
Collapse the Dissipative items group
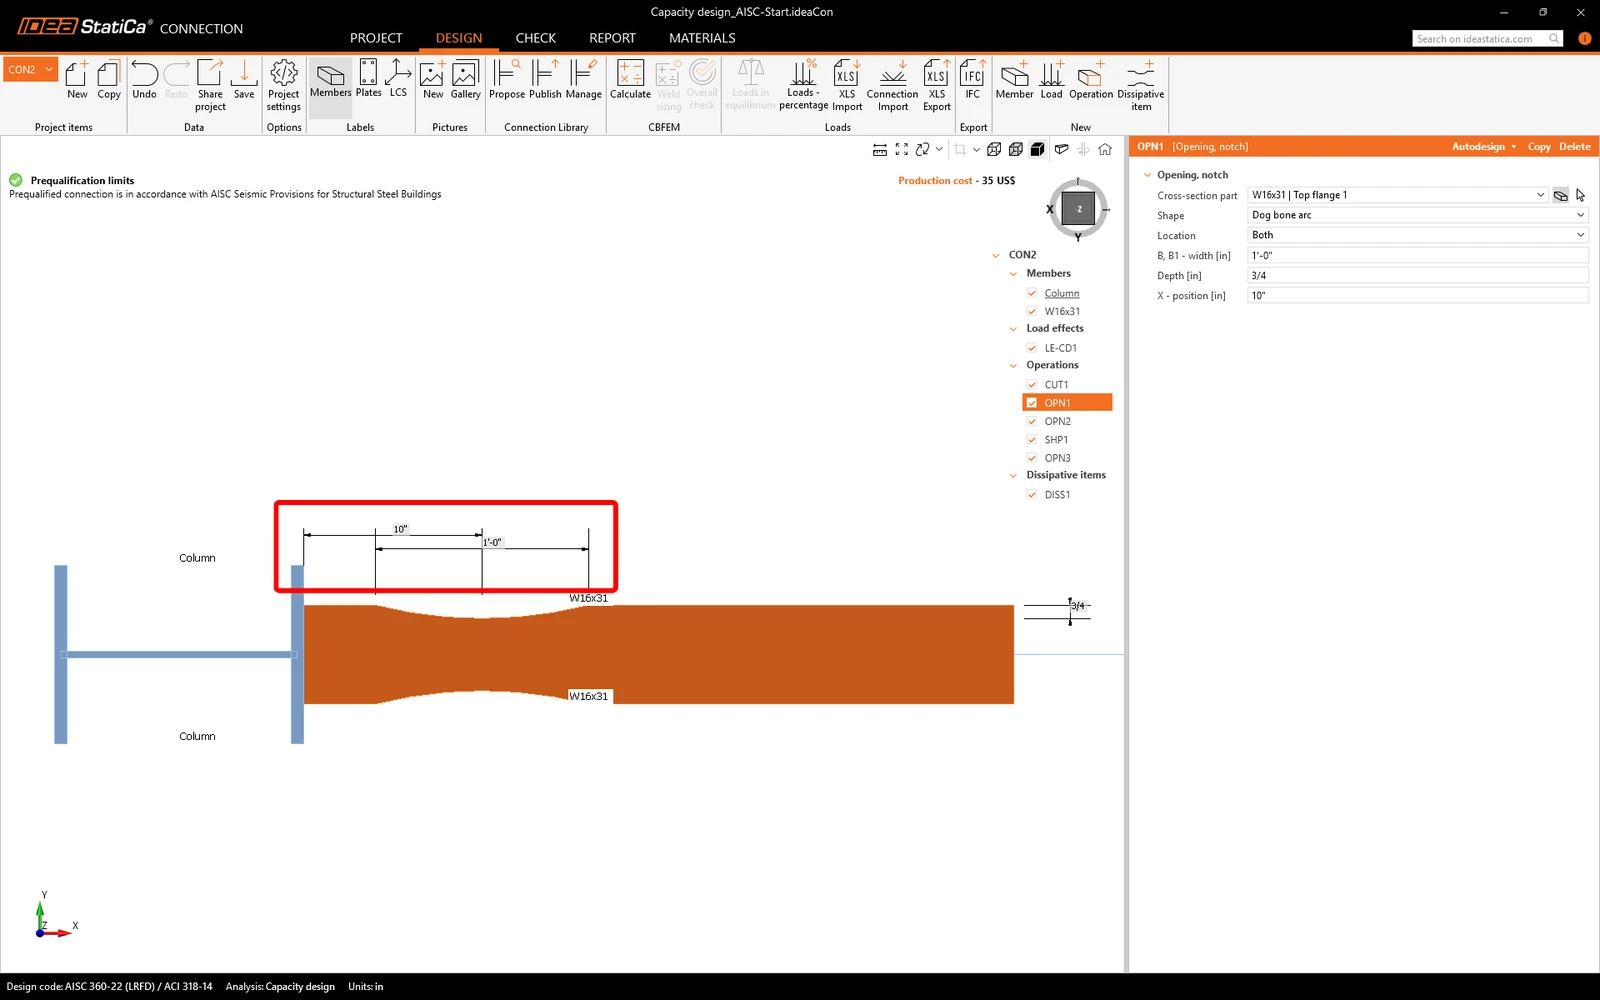(x=1013, y=475)
